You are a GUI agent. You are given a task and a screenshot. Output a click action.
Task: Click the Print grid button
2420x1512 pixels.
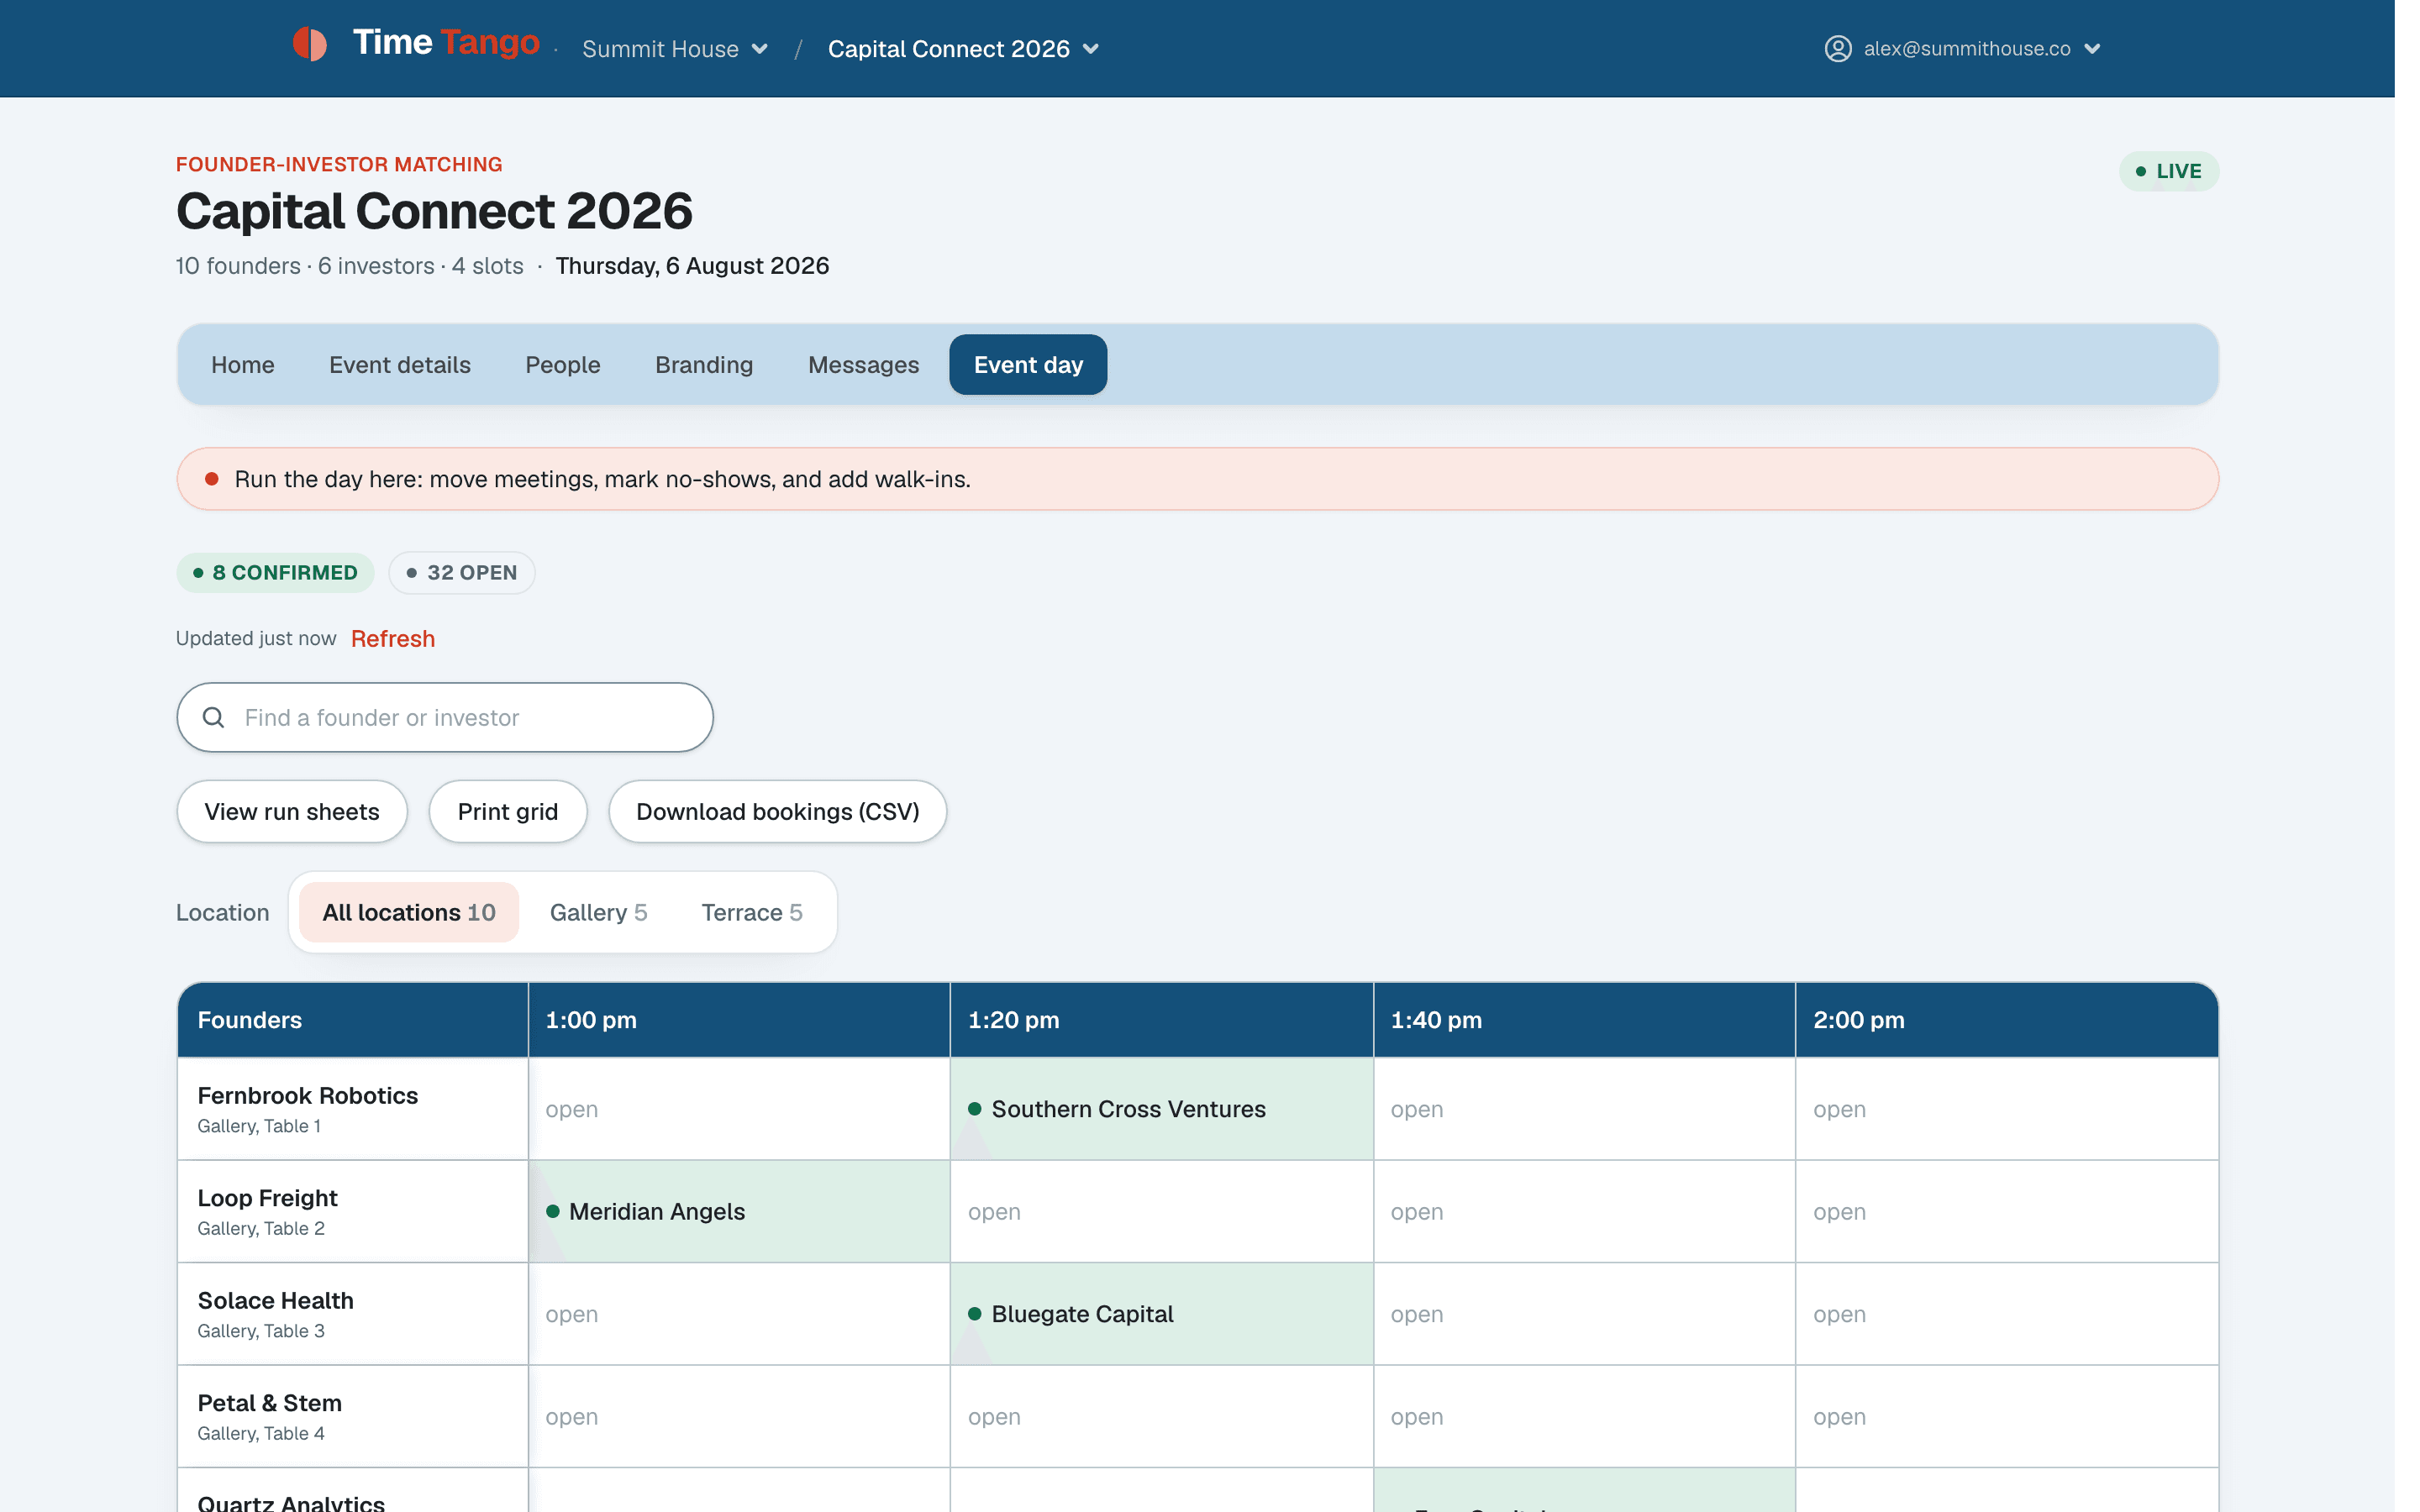[x=508, y=811]
